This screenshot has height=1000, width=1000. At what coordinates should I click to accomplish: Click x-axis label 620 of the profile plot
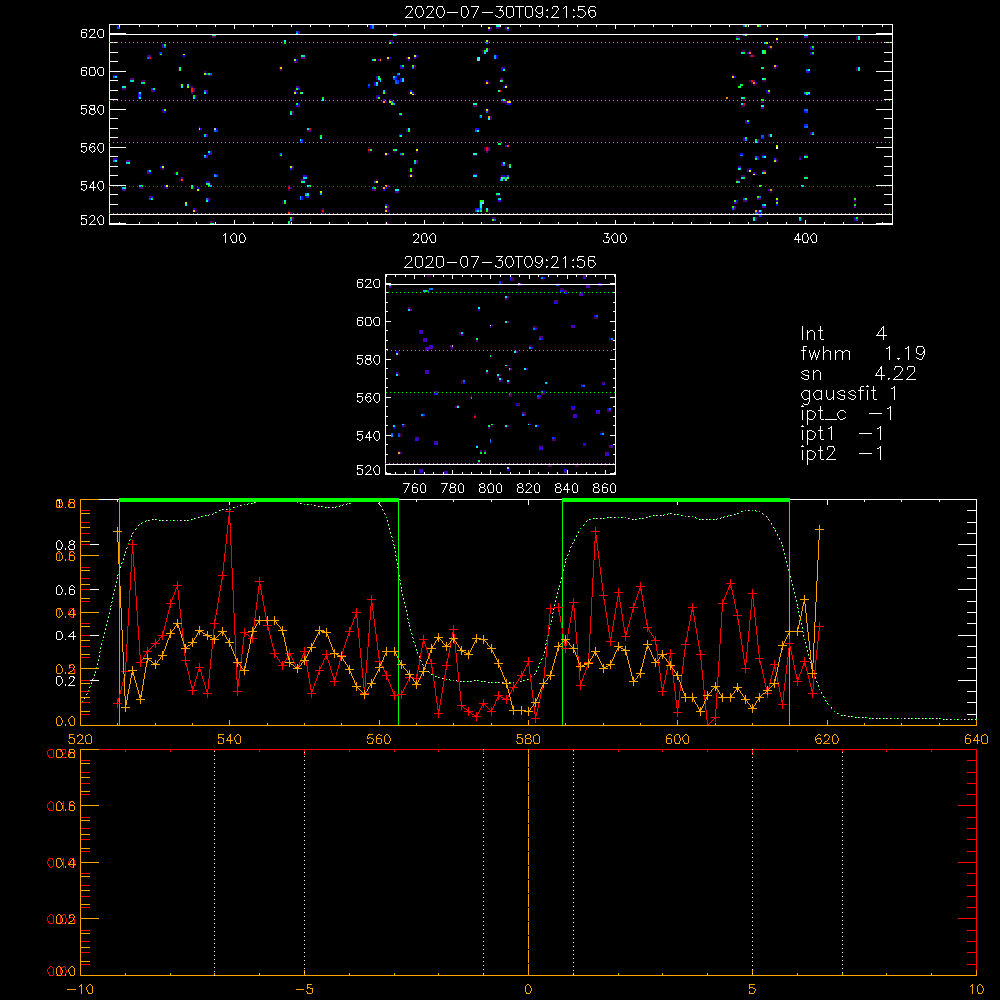(x=827, y=740)
